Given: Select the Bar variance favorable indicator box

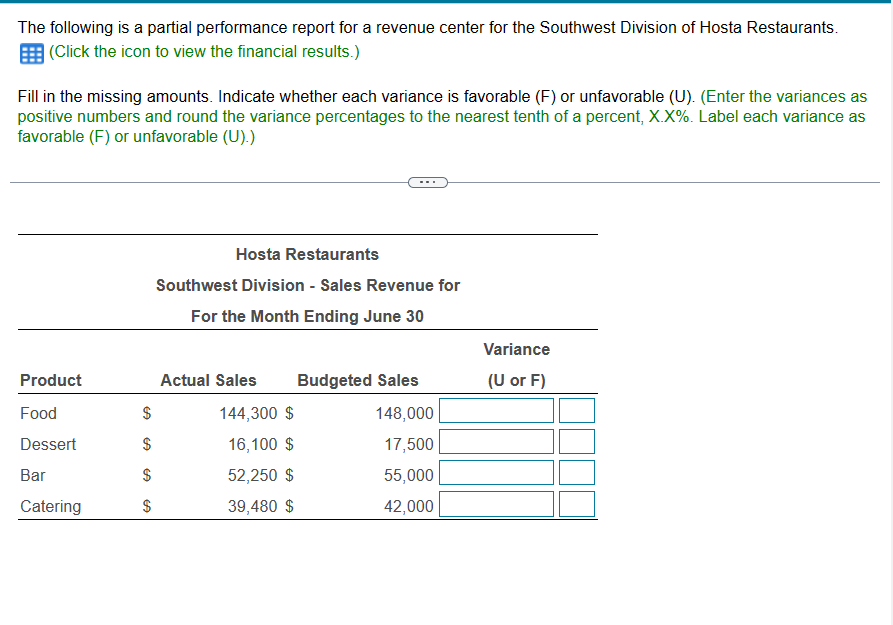Looking at the screenshot, I should (578, 472).
